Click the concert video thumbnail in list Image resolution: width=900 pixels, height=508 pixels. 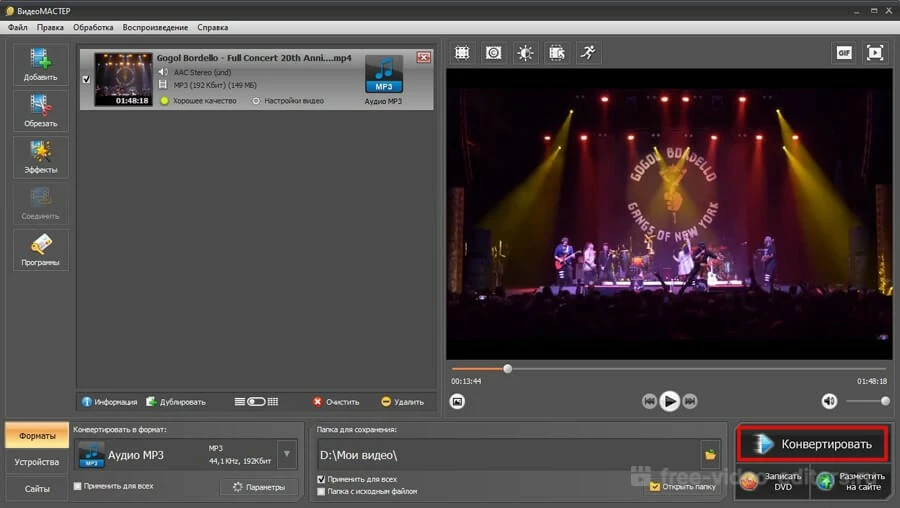(x=123, y=79)
